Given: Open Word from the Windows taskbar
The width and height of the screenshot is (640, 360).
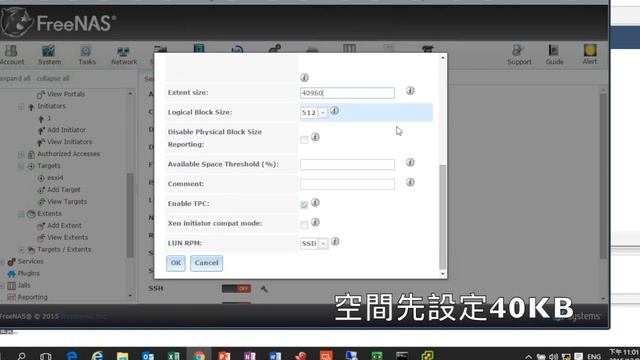Looking at the screenshot, I should pyautogui.click(x=275, y=356).
